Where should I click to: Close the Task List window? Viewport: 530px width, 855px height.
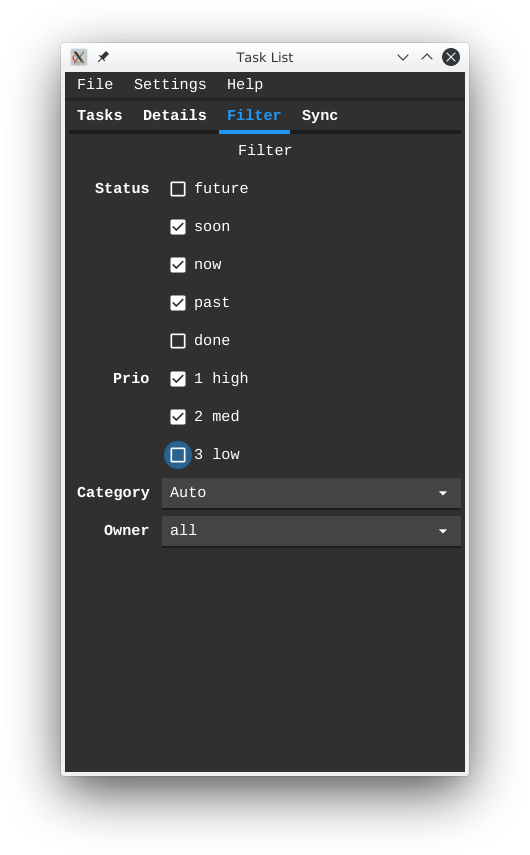coord(451,57)
